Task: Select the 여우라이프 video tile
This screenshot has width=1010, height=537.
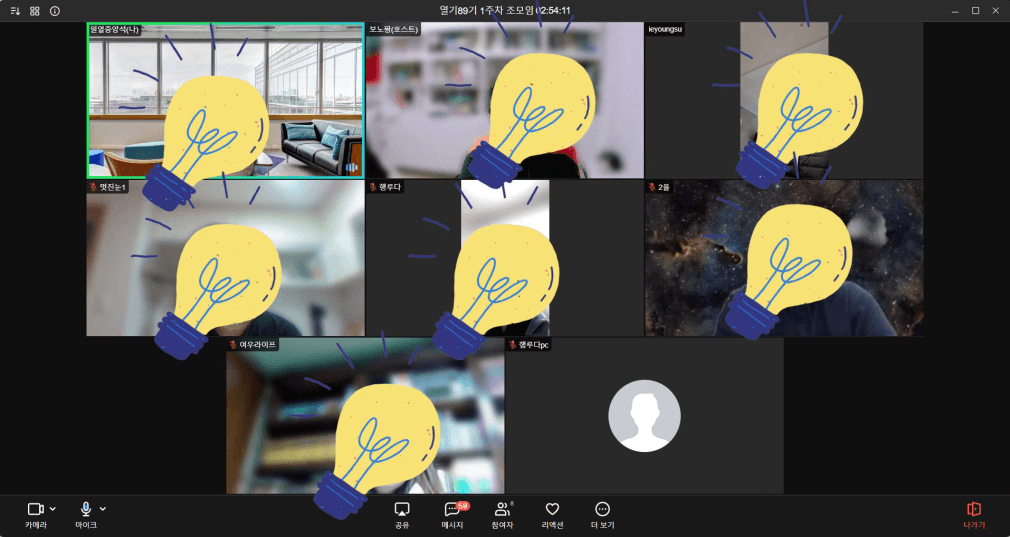Action: (365, 416)
